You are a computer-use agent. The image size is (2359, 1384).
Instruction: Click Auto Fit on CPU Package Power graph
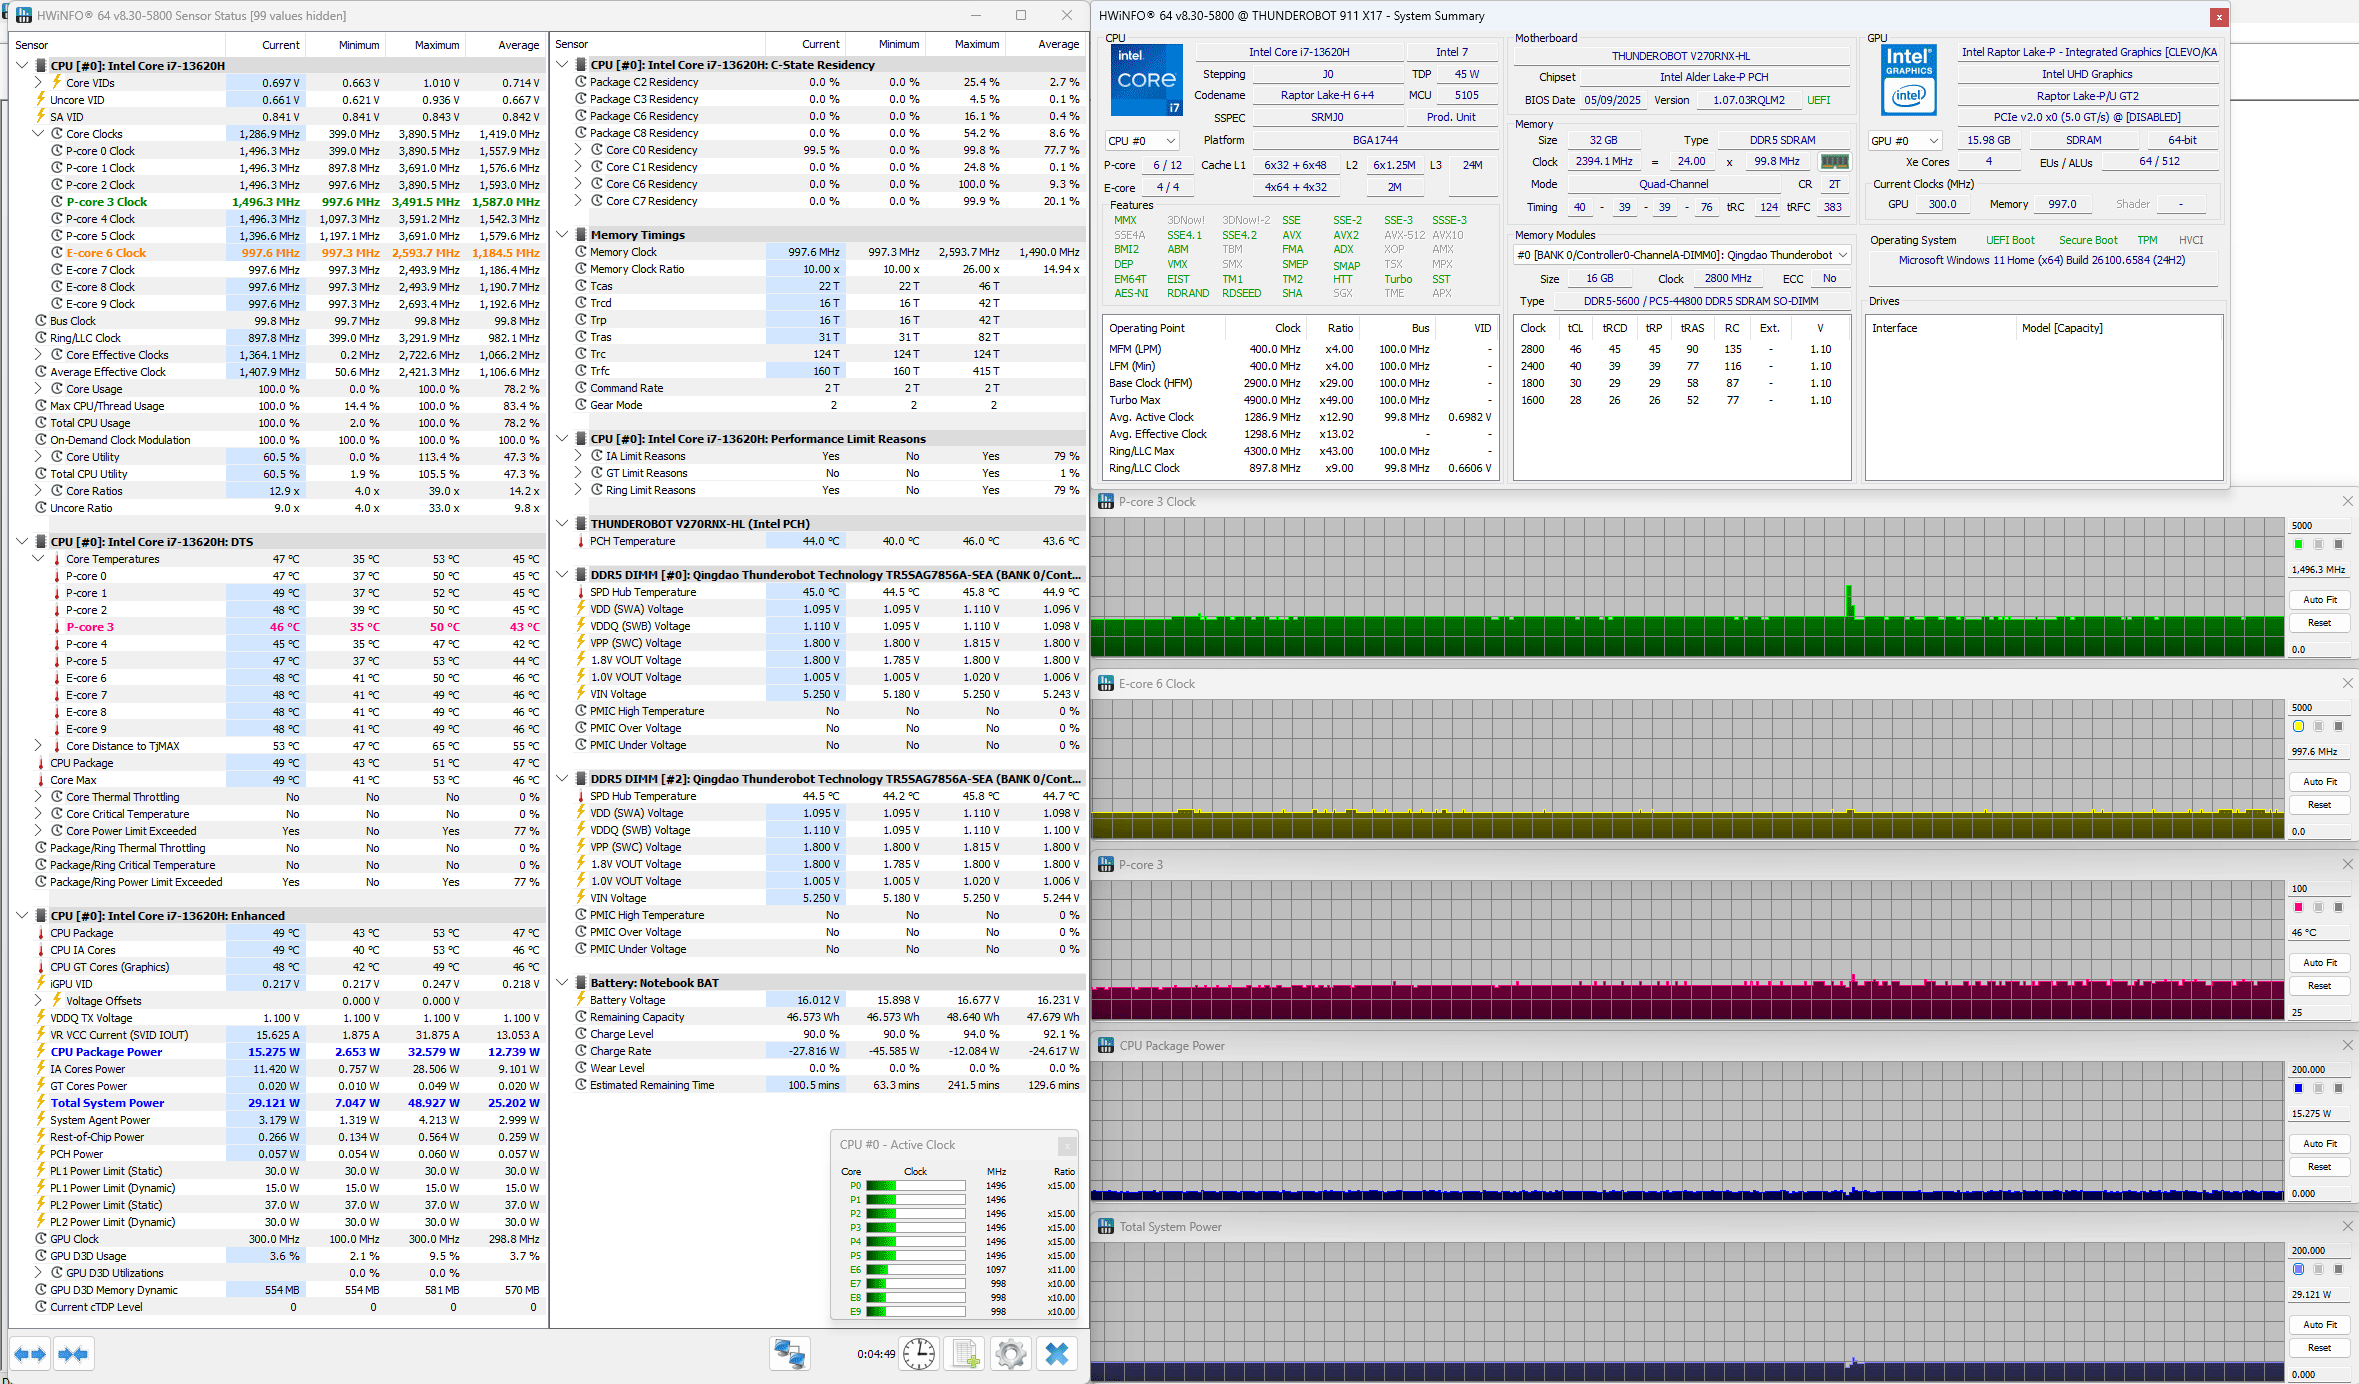2319,1143
